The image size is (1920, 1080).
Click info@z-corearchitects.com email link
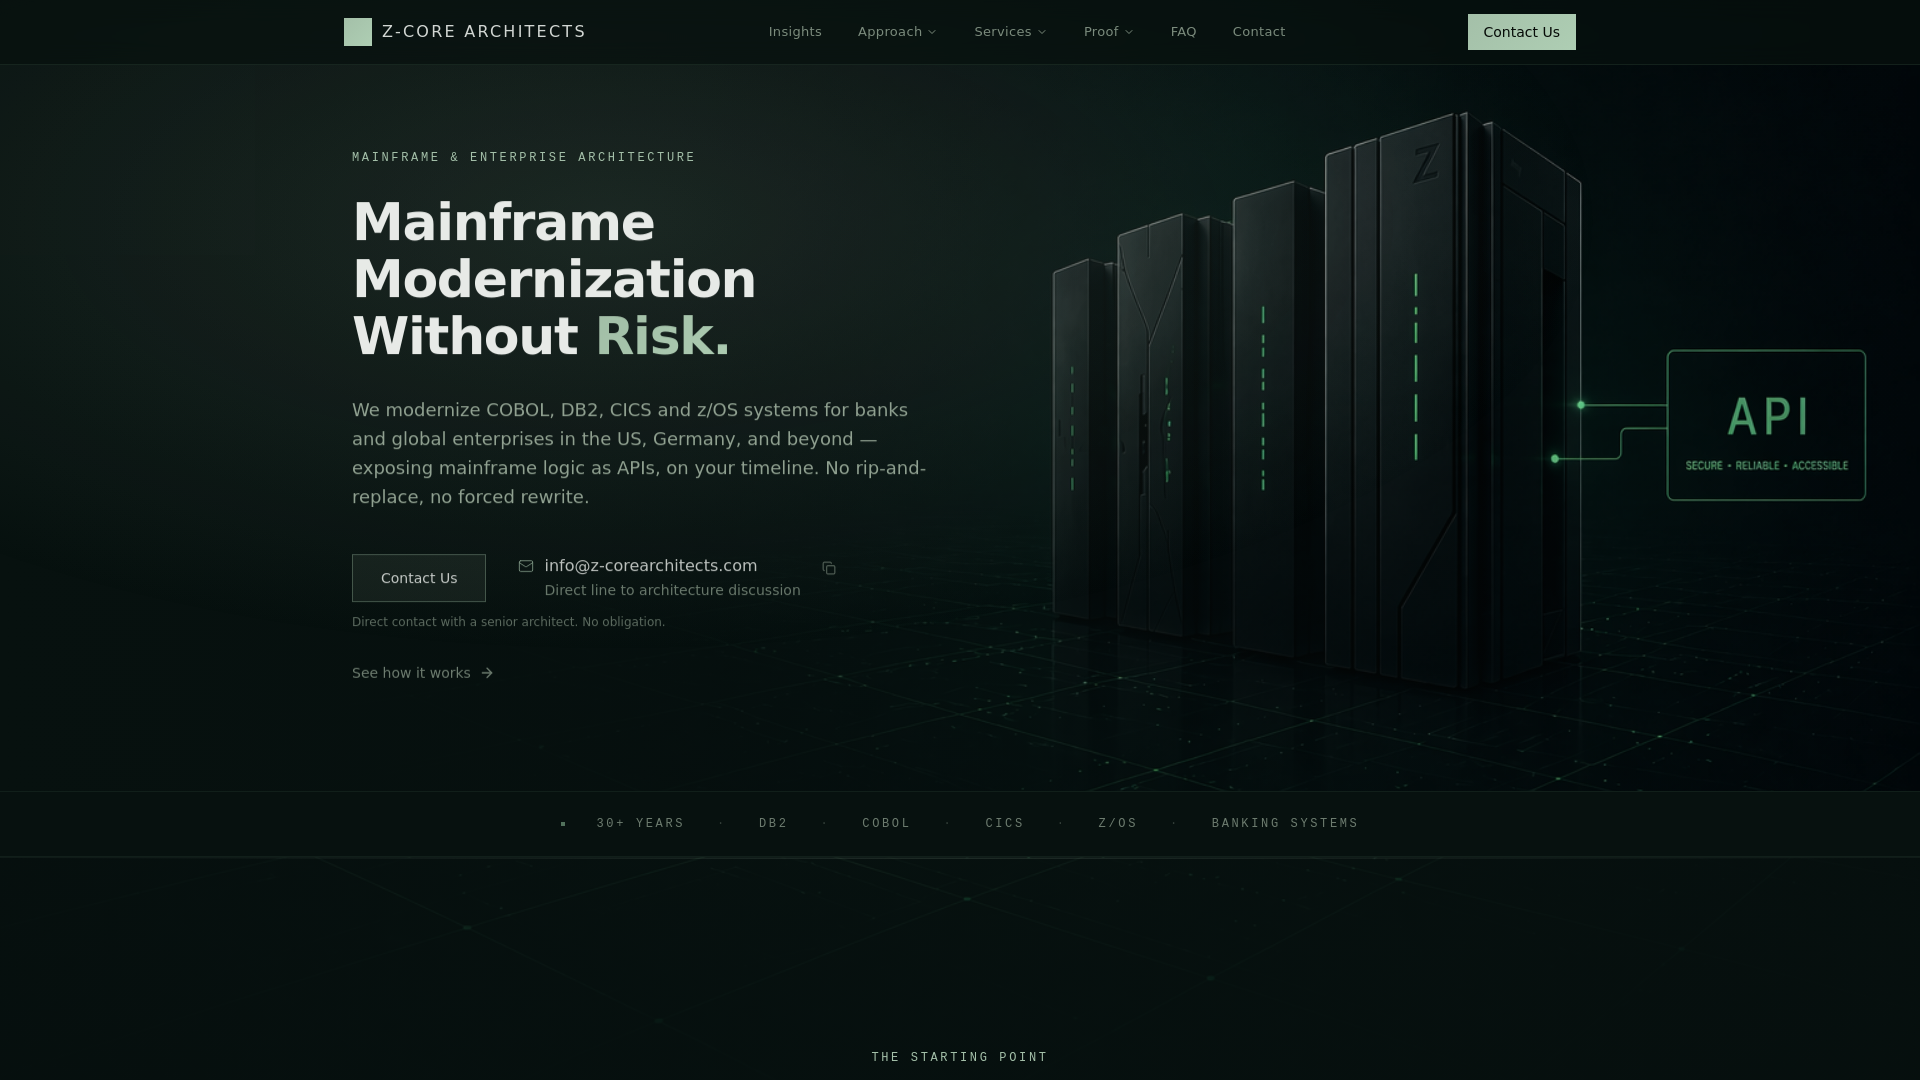(x=651, y=566)
